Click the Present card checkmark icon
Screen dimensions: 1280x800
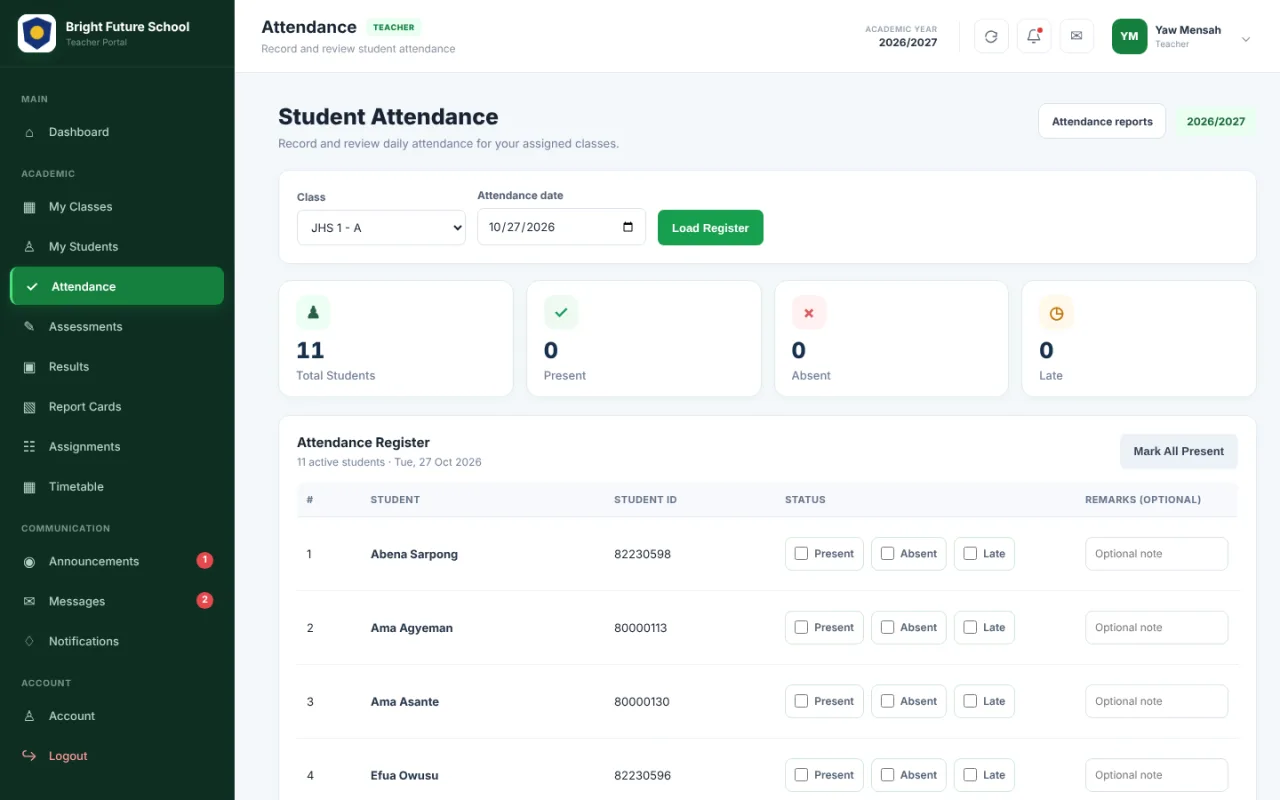click(x=561, y=313)
